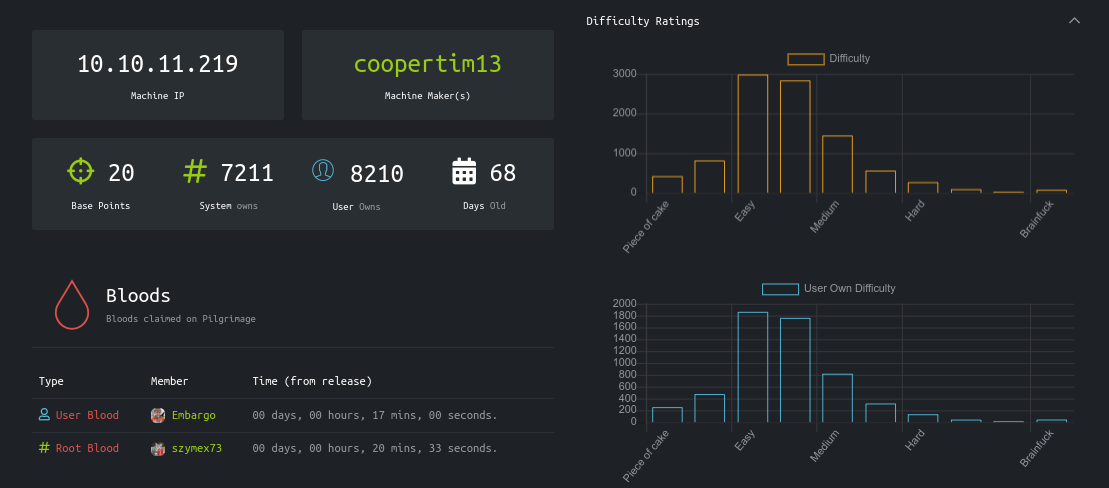Click Embargo's avatar image
The image size is (1109, 488).
(x=158, y=415)
